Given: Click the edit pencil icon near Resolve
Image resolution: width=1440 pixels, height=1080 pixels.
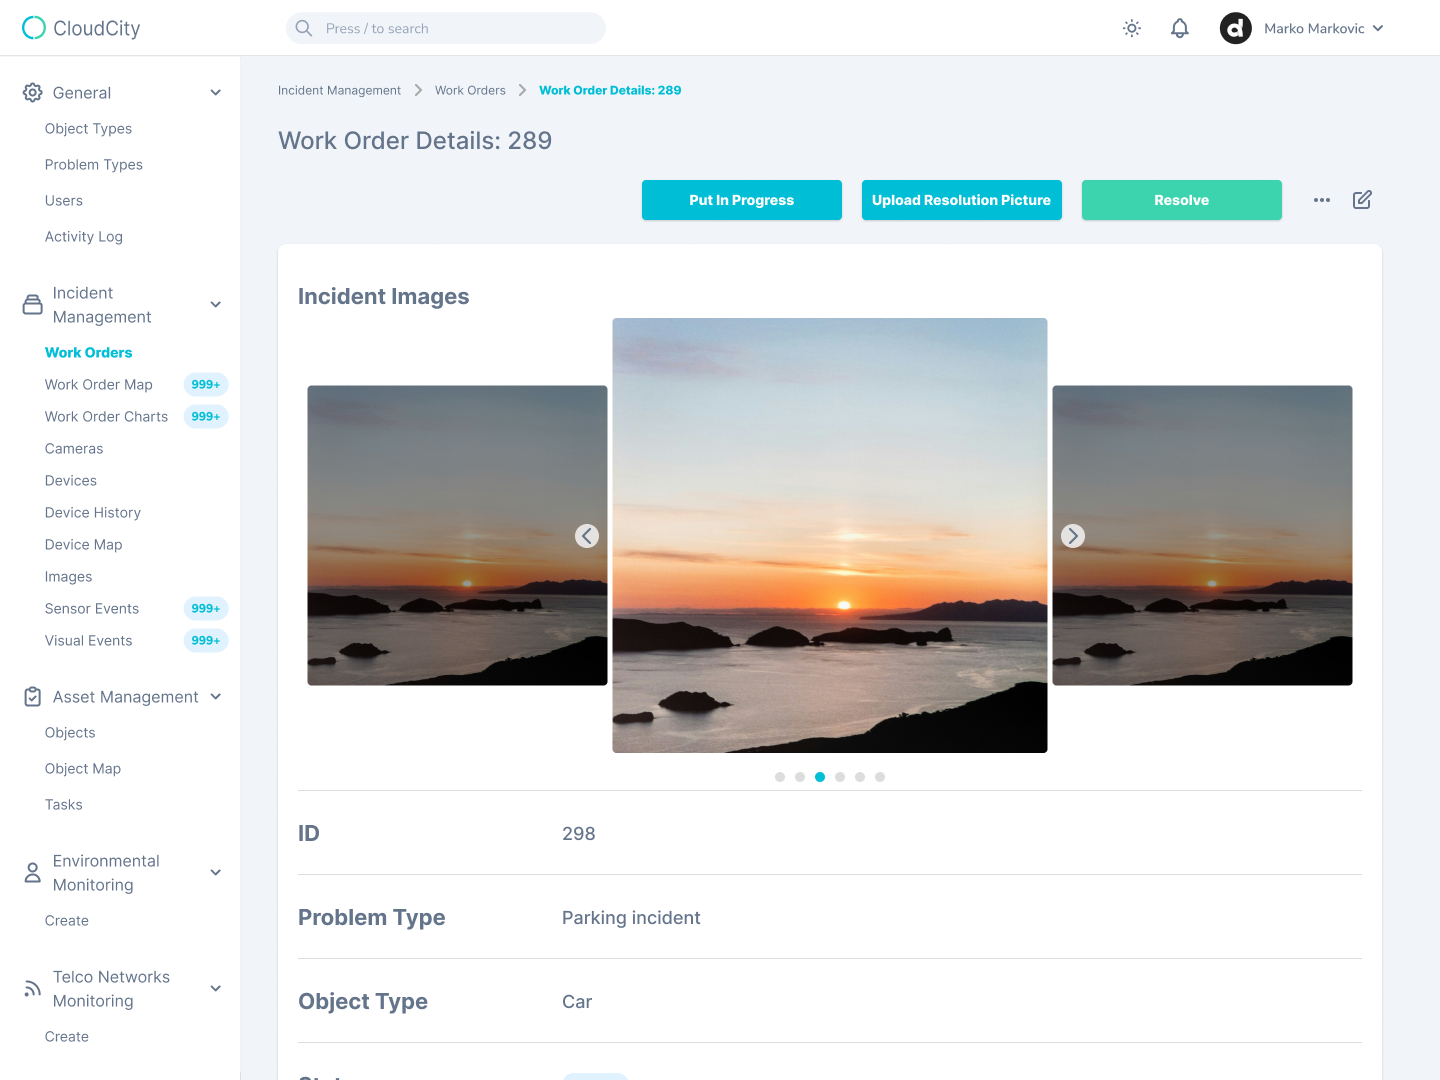Looking at the screenshot, I should tap(1362, 200).
